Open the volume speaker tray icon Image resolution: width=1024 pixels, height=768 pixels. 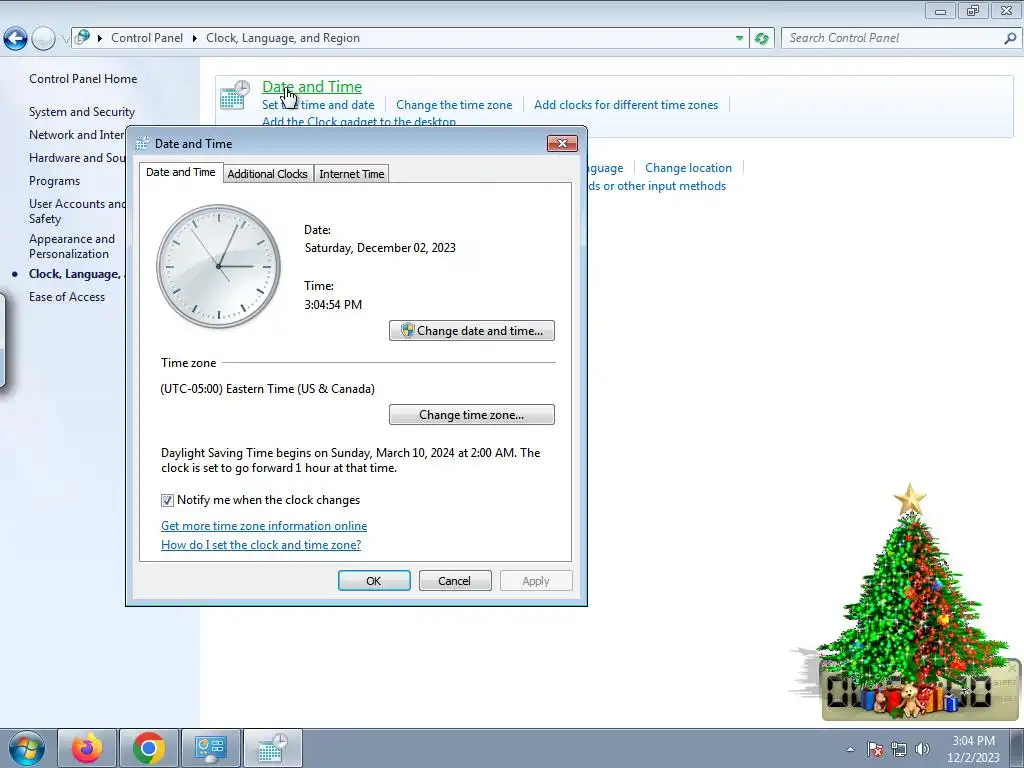tap(922, 749)
